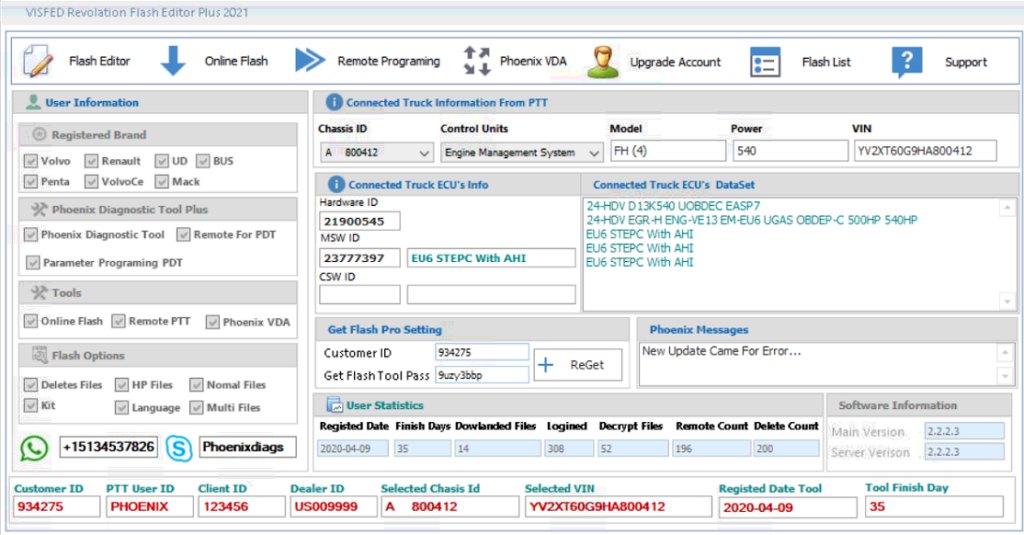Click the Customer ID field in Flash Pro Setting
This screenshot has width=1024, height=535.
[x=482, y=352]
